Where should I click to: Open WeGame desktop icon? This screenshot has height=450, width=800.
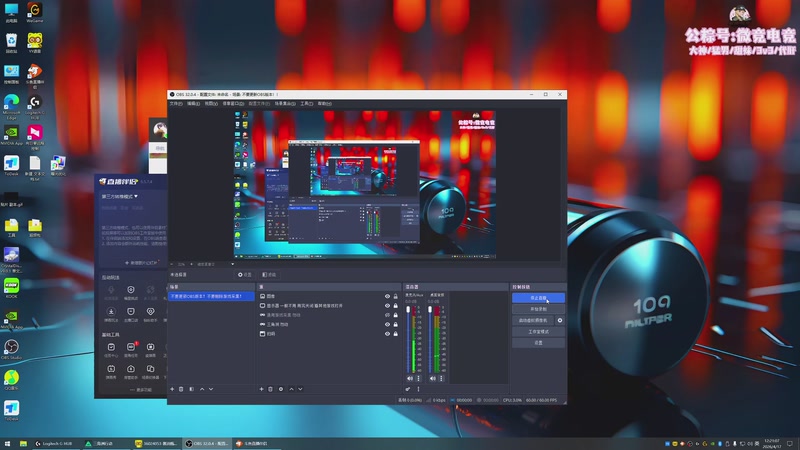34,12
